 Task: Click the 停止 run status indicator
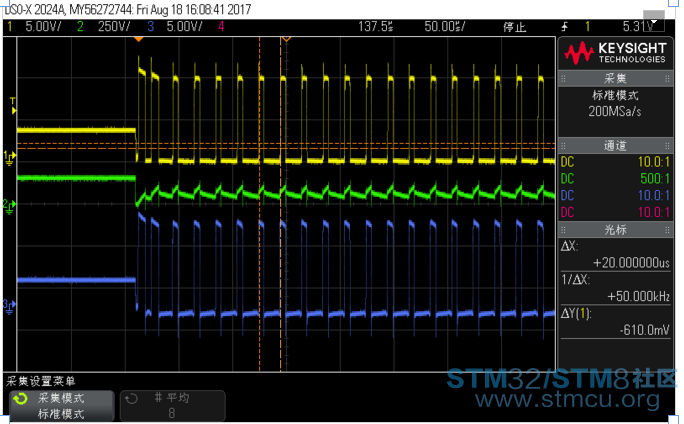514,27
